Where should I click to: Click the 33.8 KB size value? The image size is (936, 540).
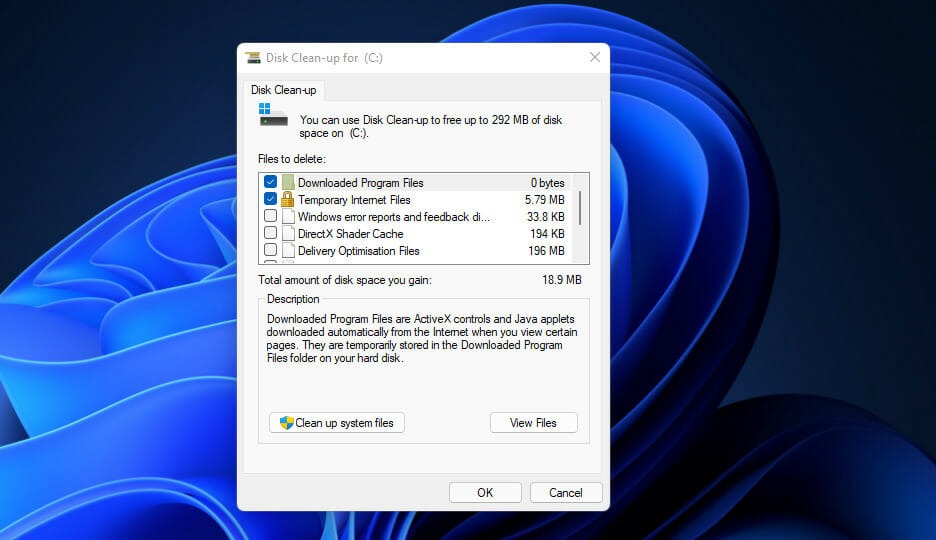click(546, 217)
